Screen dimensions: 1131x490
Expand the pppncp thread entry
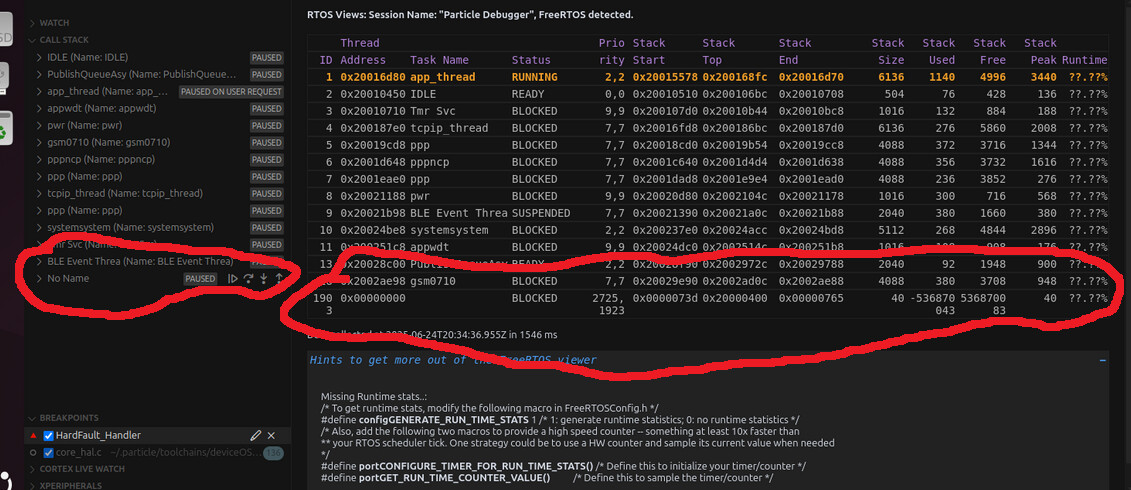40,159
